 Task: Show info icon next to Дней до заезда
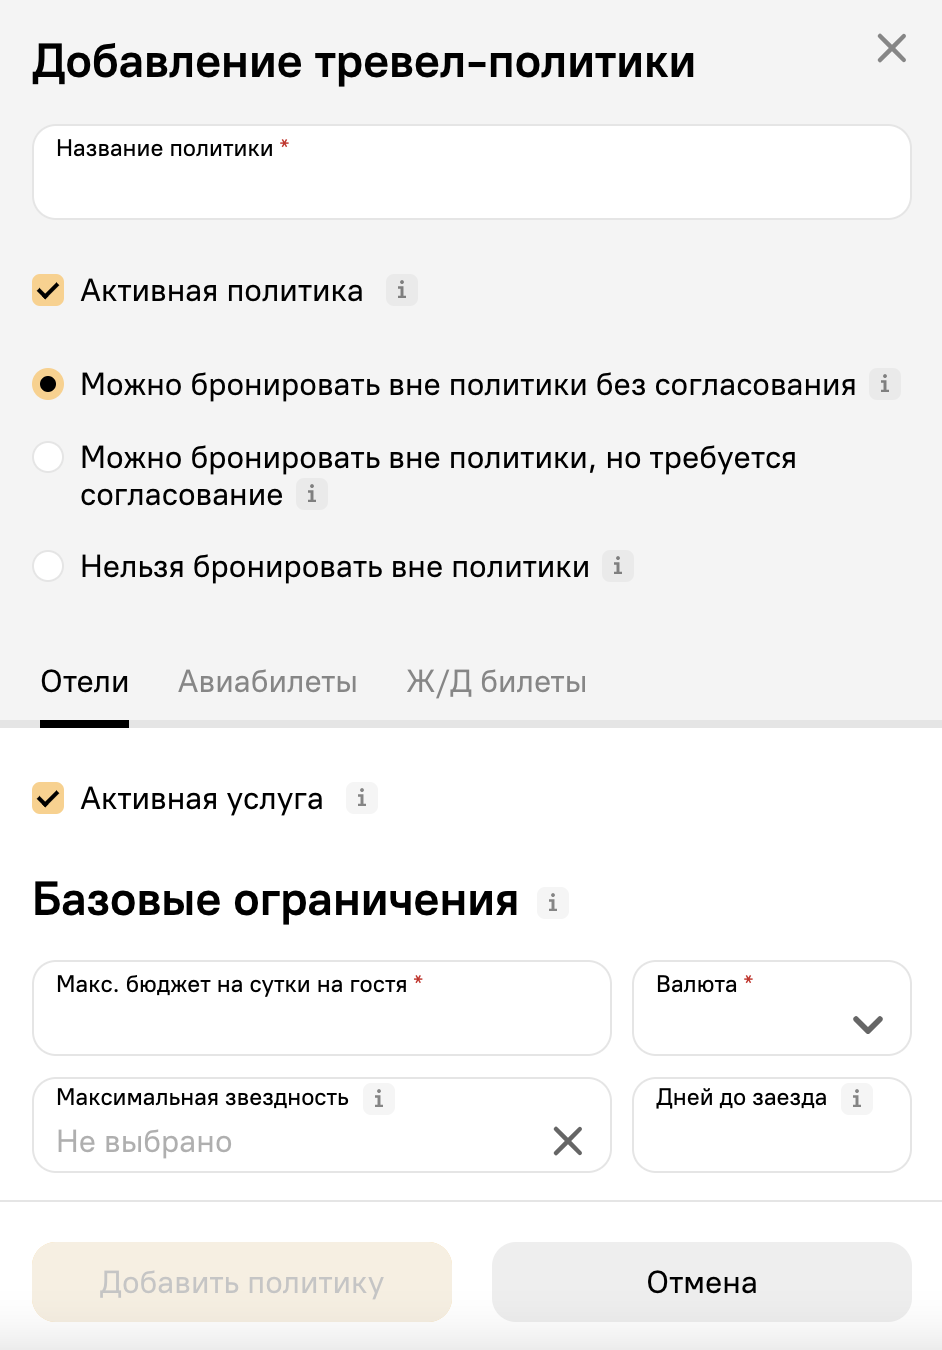click(x=857, y=1099)
